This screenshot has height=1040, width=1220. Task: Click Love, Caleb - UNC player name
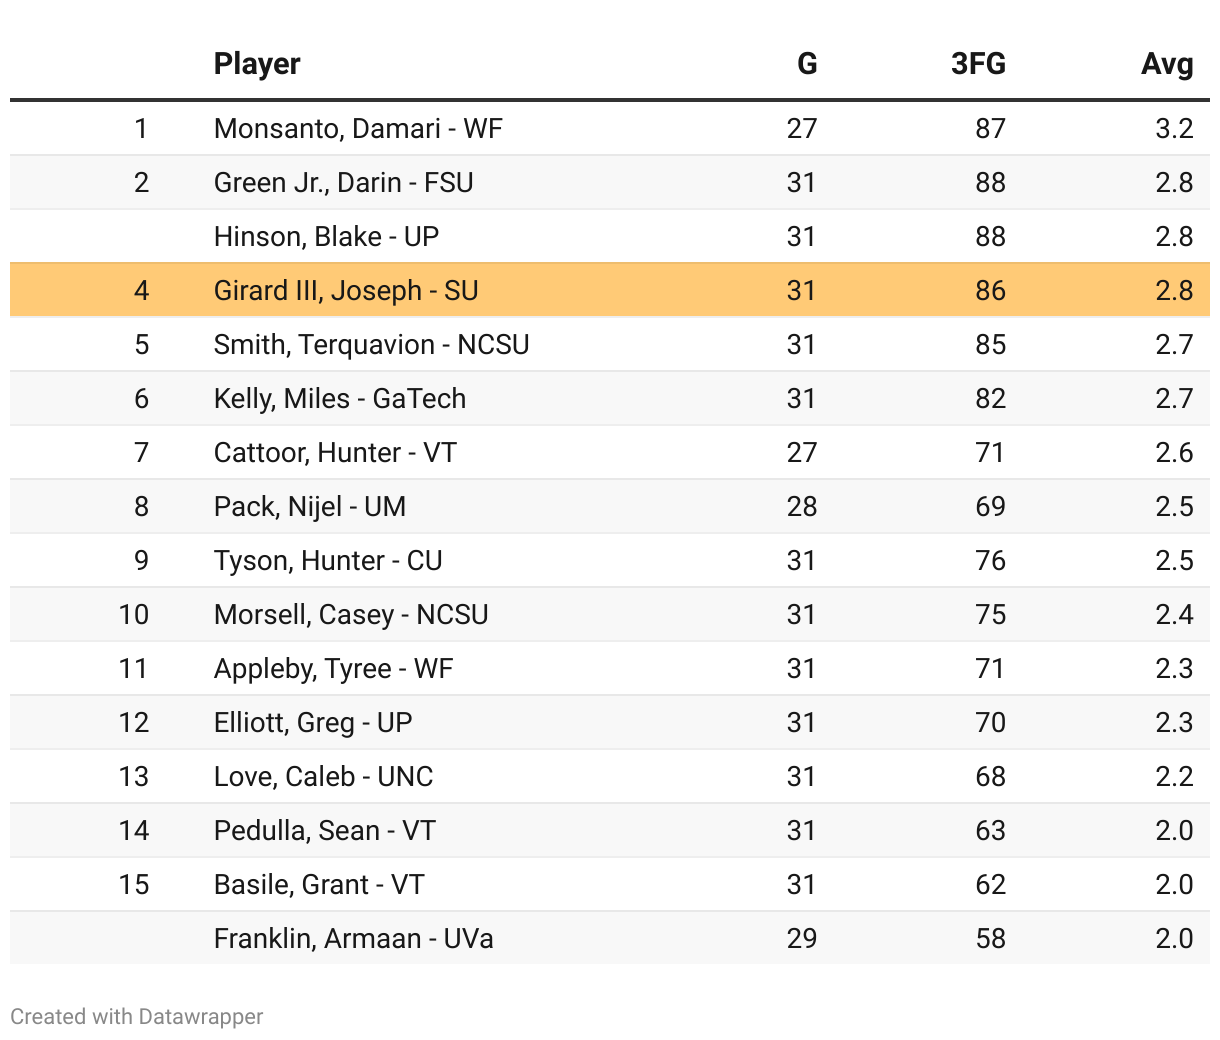[x=323, y=777]
